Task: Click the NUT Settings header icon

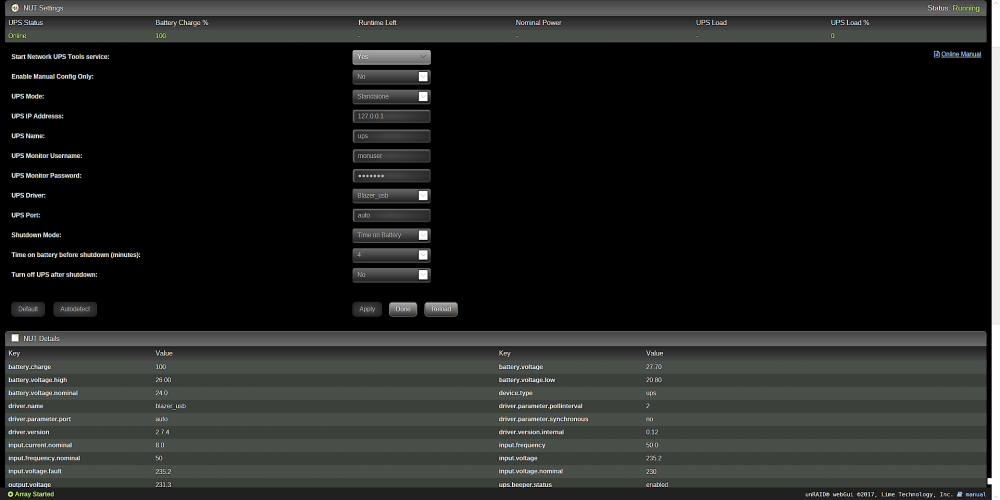Action: tap(15, 8)
